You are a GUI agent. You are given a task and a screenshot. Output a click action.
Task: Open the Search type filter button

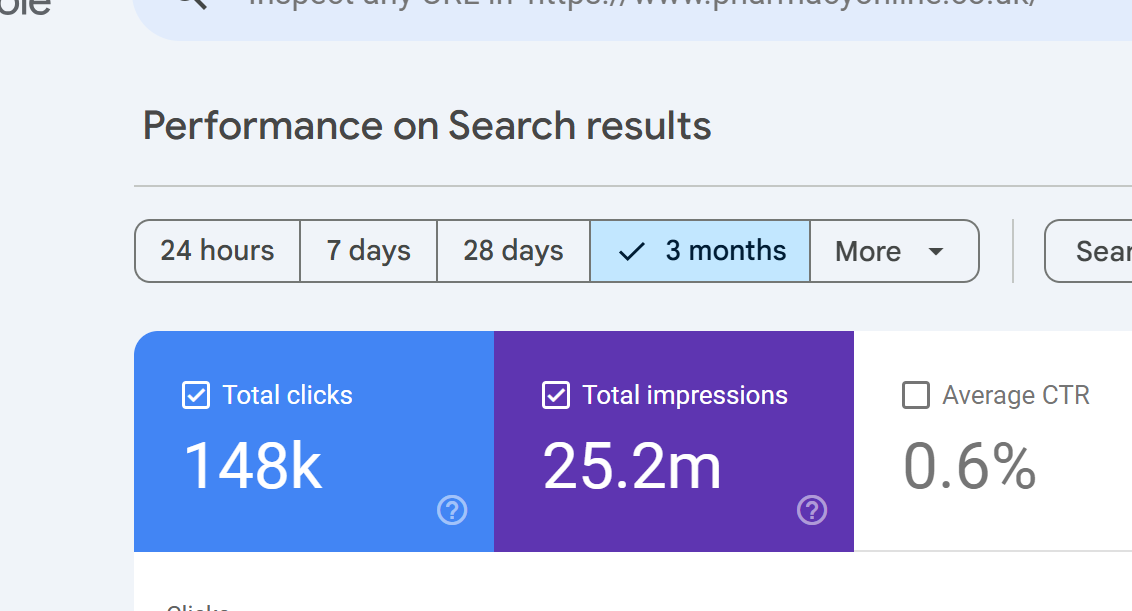1090,251
